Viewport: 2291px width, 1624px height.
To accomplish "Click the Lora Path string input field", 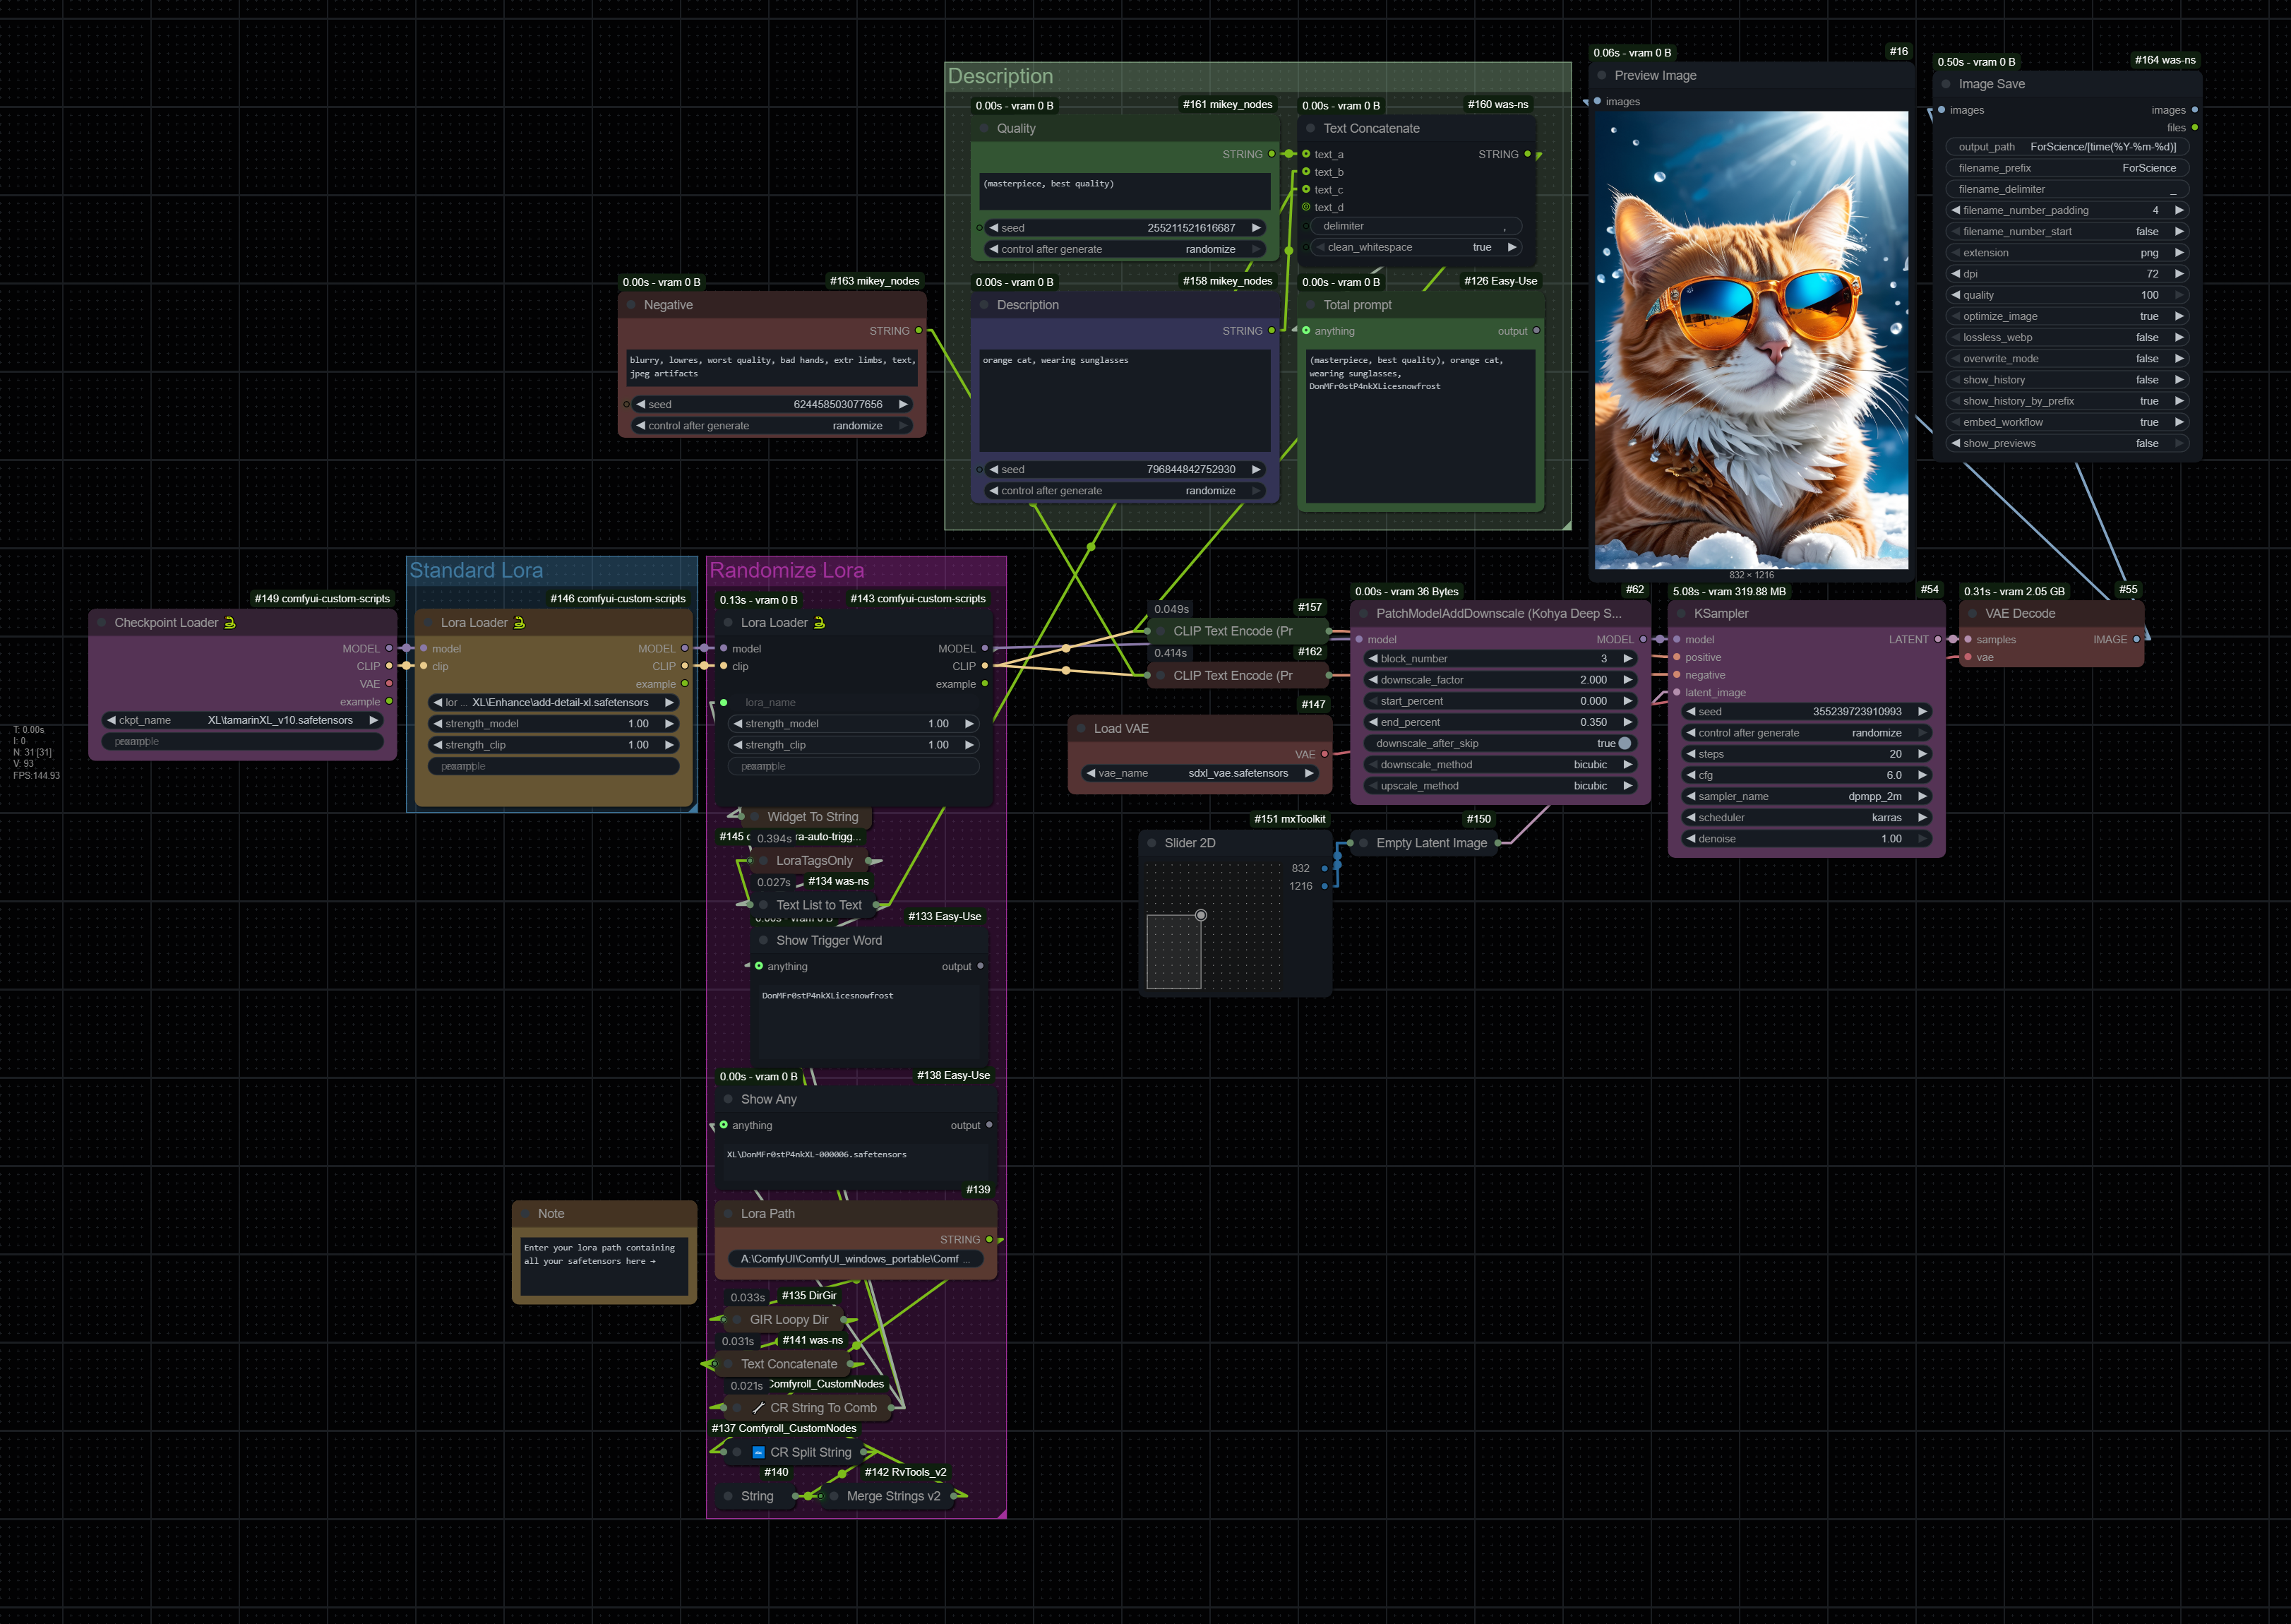I will [x=855, y=1259].
